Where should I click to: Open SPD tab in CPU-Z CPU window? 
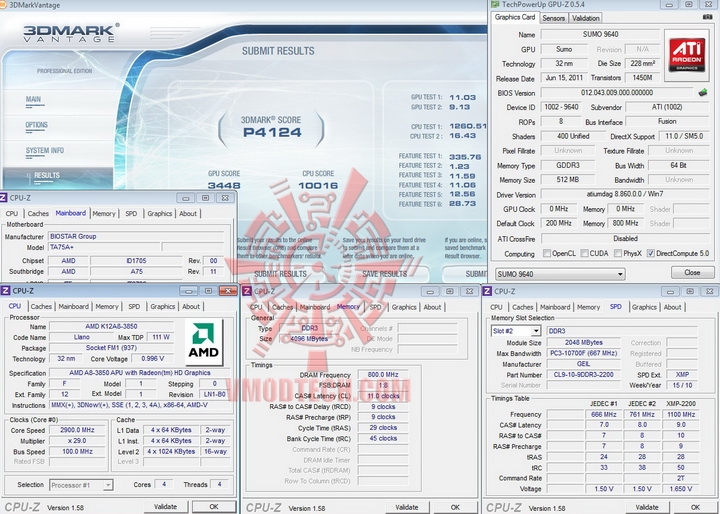coord(134,306)
